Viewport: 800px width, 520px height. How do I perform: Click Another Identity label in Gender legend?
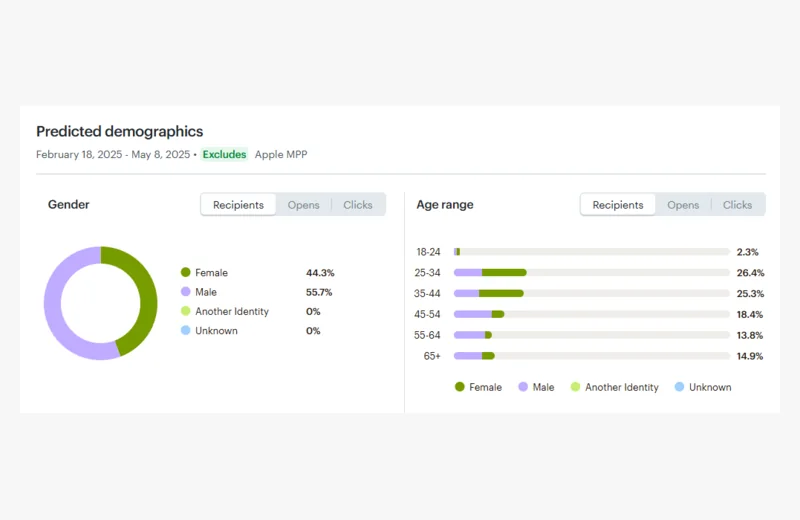tap(232, 312)
